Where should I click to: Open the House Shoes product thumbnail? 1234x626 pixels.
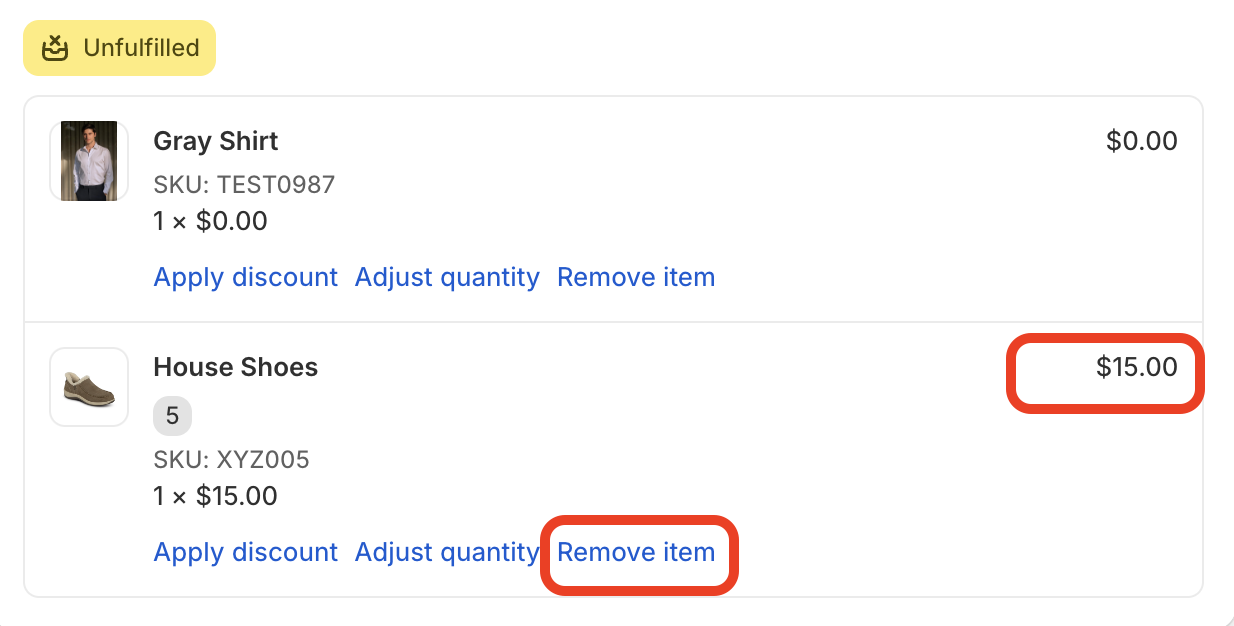89,387
